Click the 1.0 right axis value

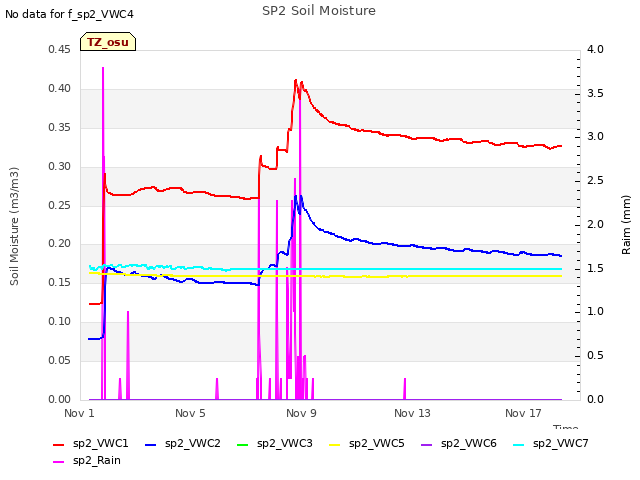coord(595,311)
